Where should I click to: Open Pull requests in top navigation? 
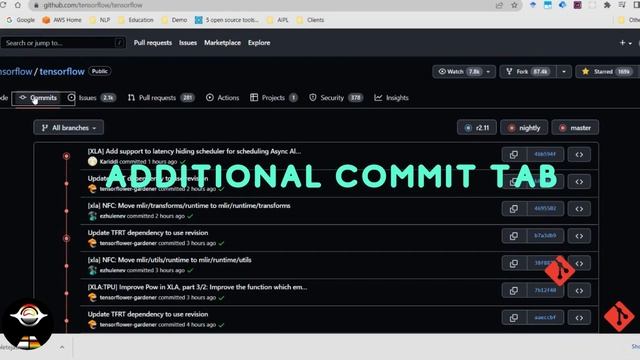click(153, 43)
